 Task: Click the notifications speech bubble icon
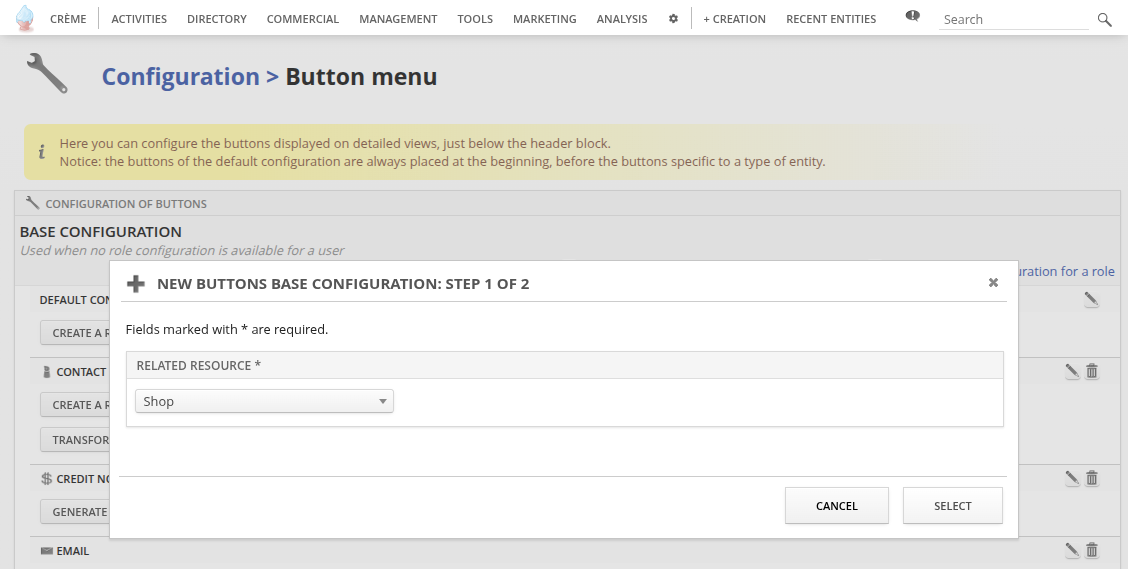point(912,16)
